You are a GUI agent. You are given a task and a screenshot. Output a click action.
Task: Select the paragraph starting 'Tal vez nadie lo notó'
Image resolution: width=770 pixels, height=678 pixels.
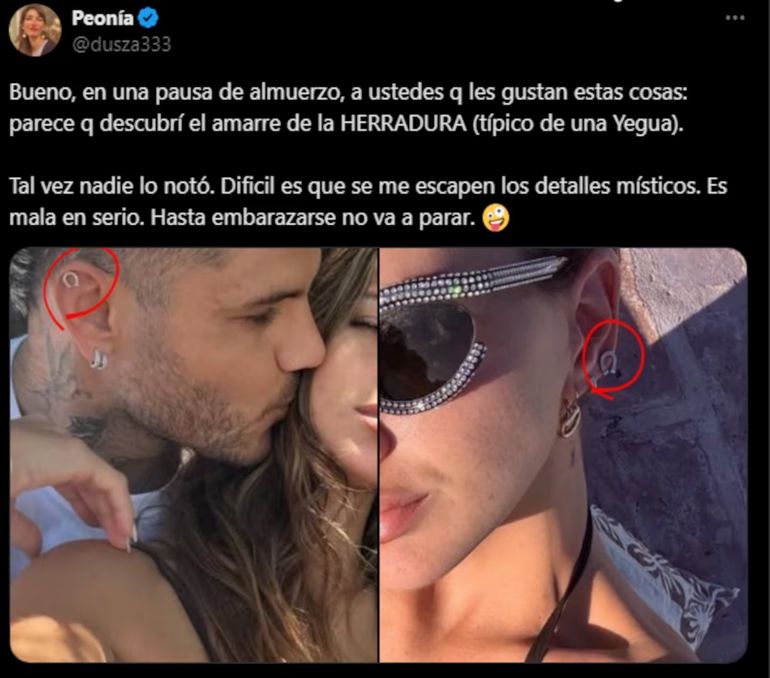(368, 202)
